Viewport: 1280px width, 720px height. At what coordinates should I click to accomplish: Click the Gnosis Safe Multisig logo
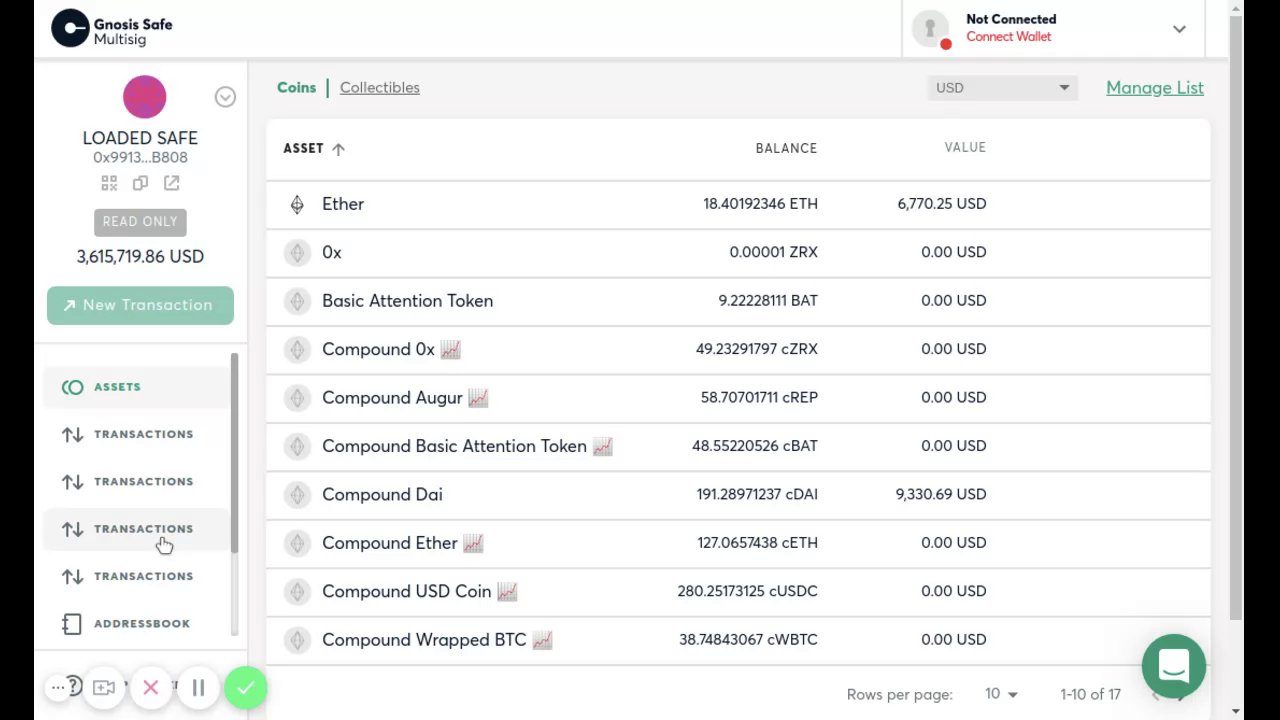[112, 29]
